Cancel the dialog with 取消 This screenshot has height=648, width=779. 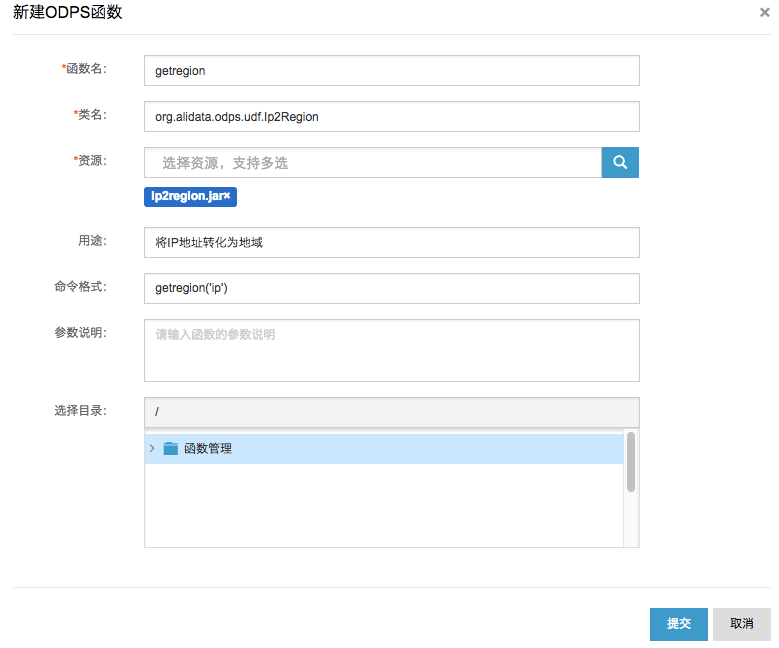pos(742,624)
